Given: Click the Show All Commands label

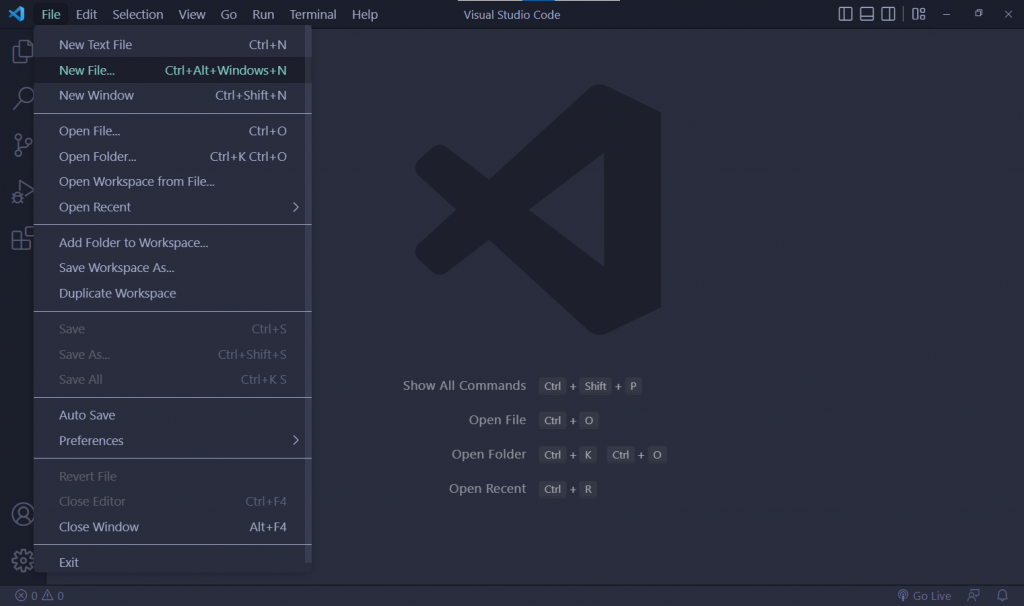Looking at the screenshot, I should (x=464, y=386).
